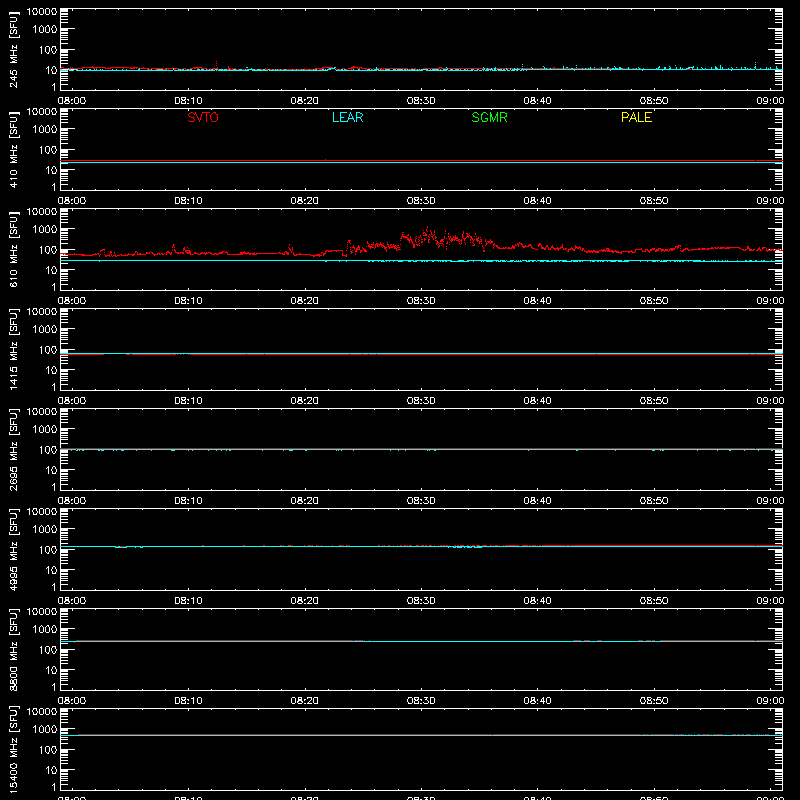Viewport: 800px width, 800px height.
Task: Click the 100 tick label on 1415 MHz plot
Action: coord(48,350)
